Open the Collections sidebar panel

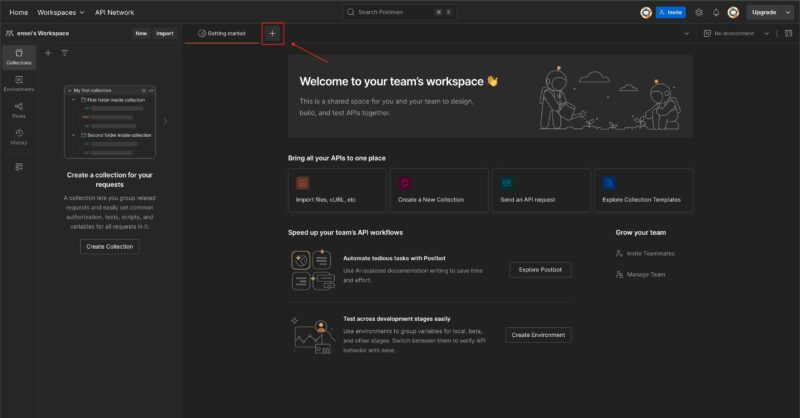[19, 57]
